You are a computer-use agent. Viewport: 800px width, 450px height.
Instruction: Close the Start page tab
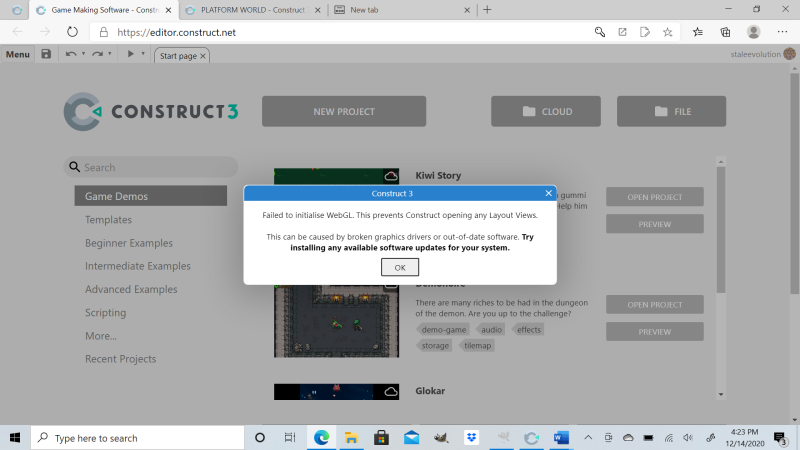pyautogui.click(x=203, y=56)
